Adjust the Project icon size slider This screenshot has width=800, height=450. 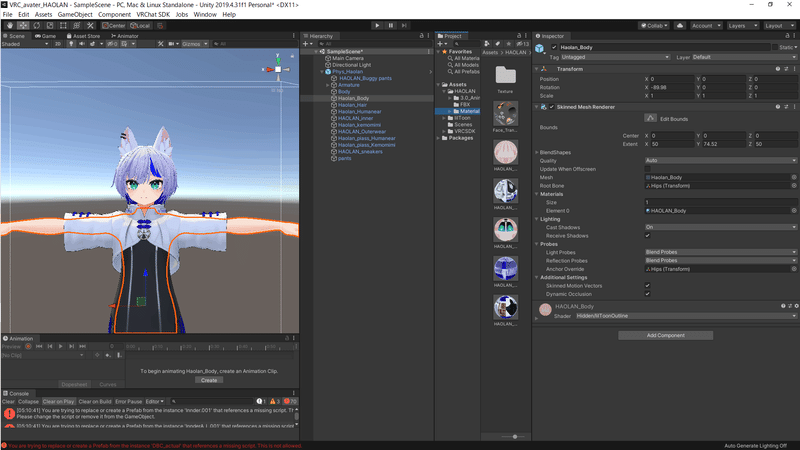[515, 437]
